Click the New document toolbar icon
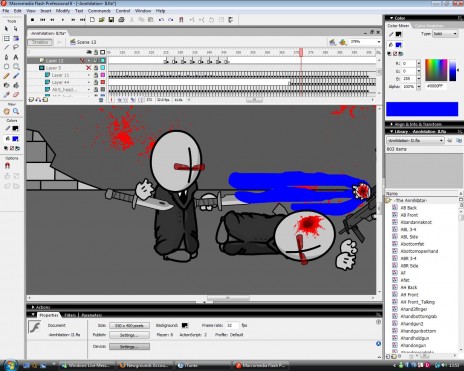 point(92,20)
